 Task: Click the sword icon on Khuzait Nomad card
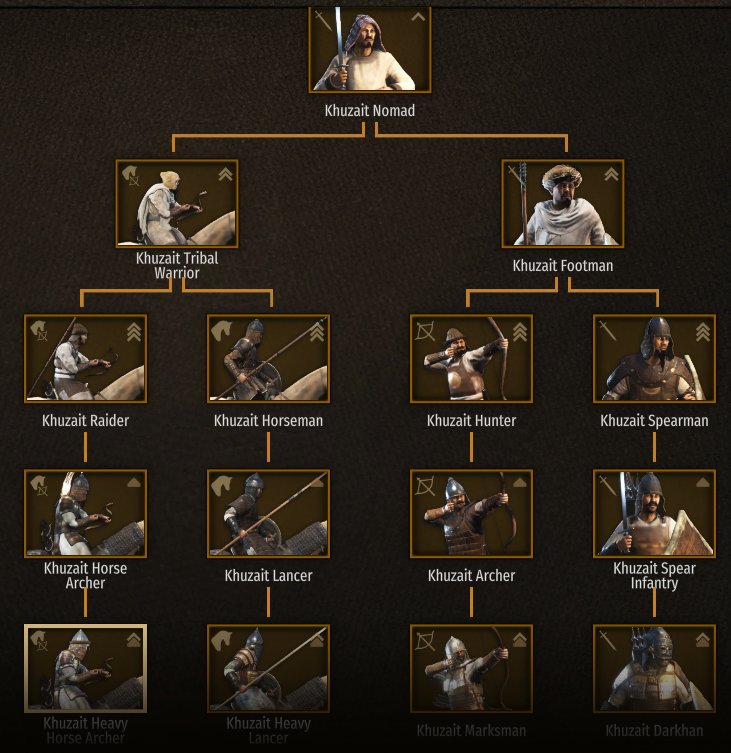click(x=323, y=21)
